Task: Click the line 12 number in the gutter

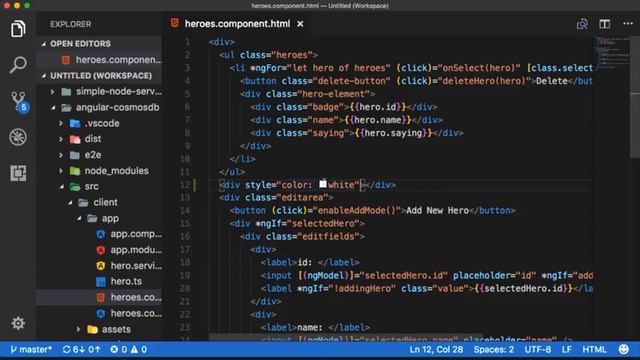Action: coord(185,185)
